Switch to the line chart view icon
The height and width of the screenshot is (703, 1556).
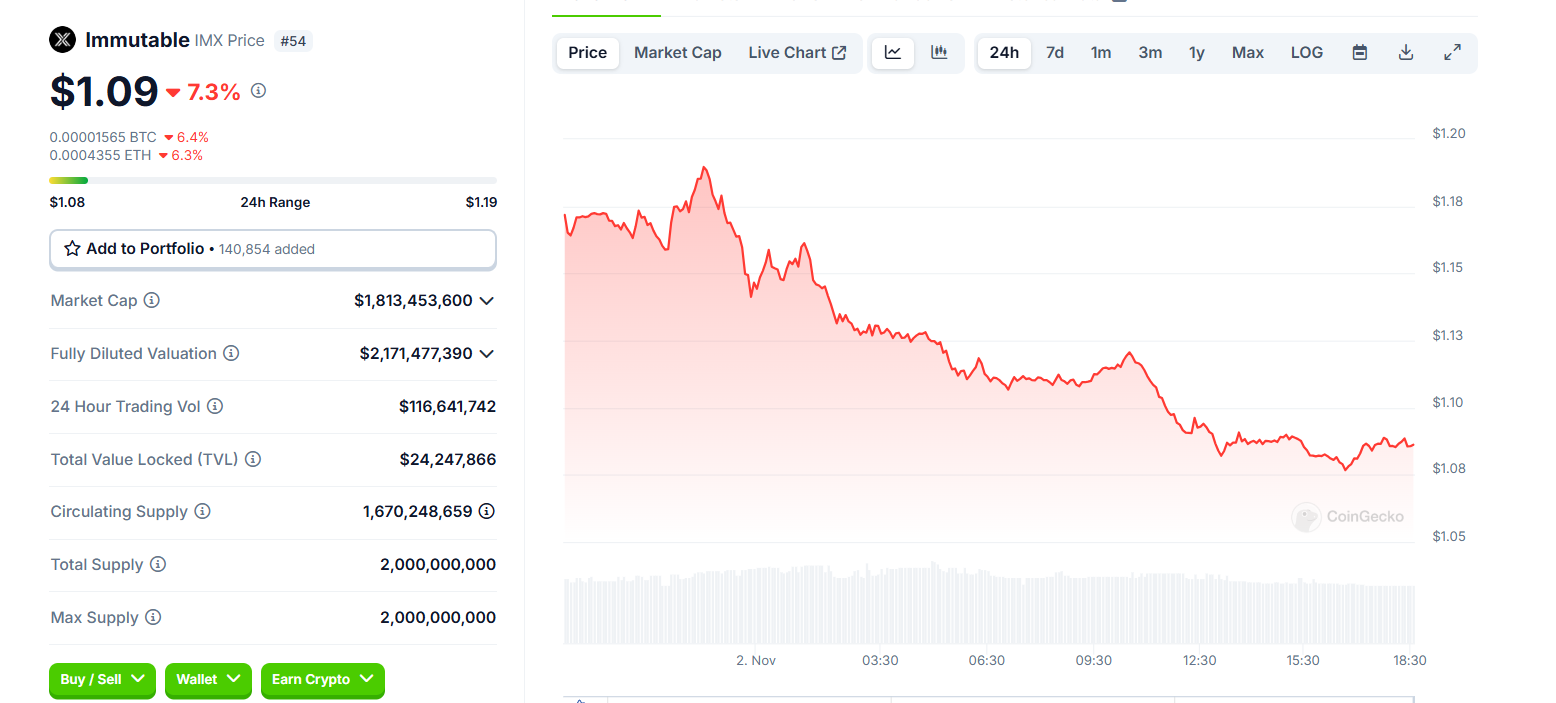pos(893,53)
